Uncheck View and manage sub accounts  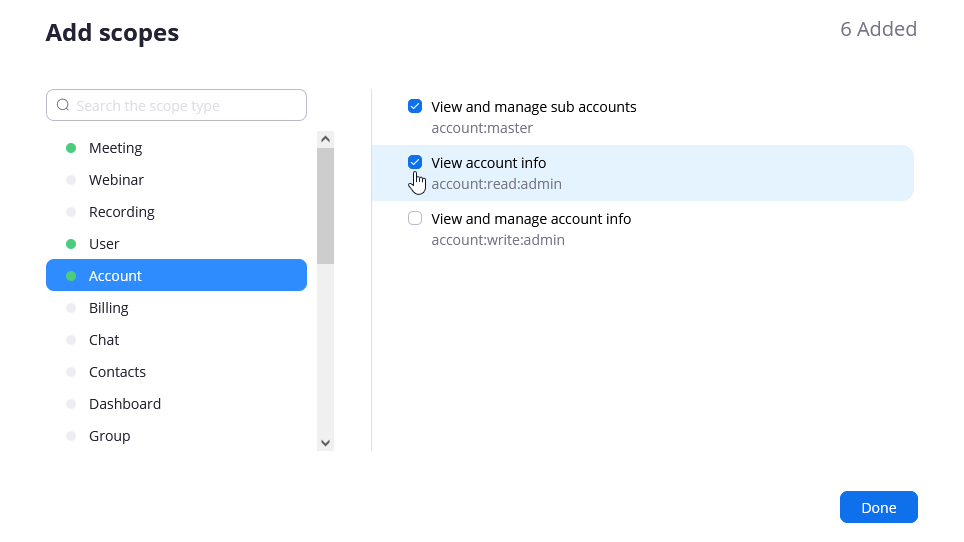point(415,106)
